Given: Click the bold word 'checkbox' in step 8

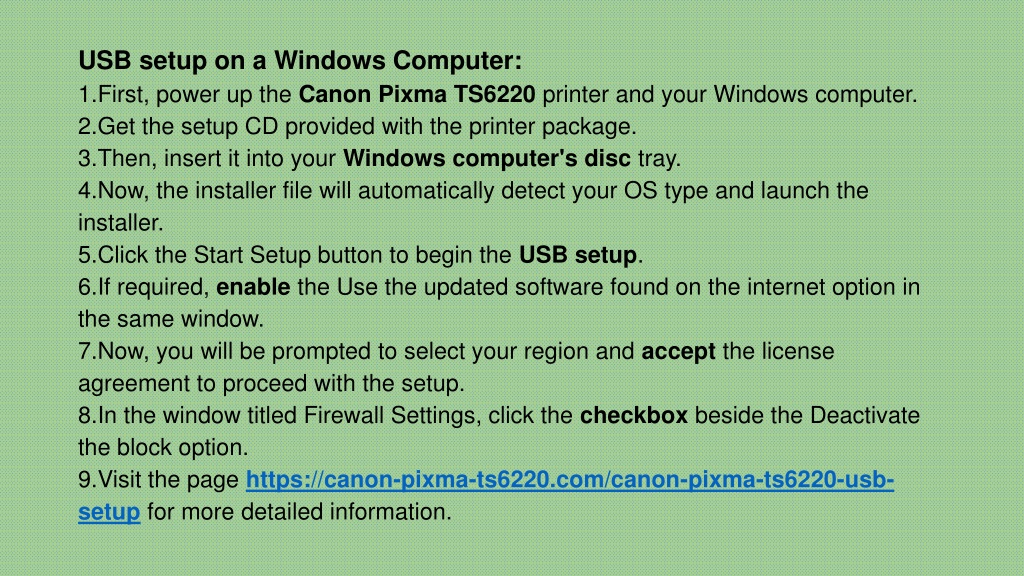Looking at the screenshot, I should [x=633, y=416].
